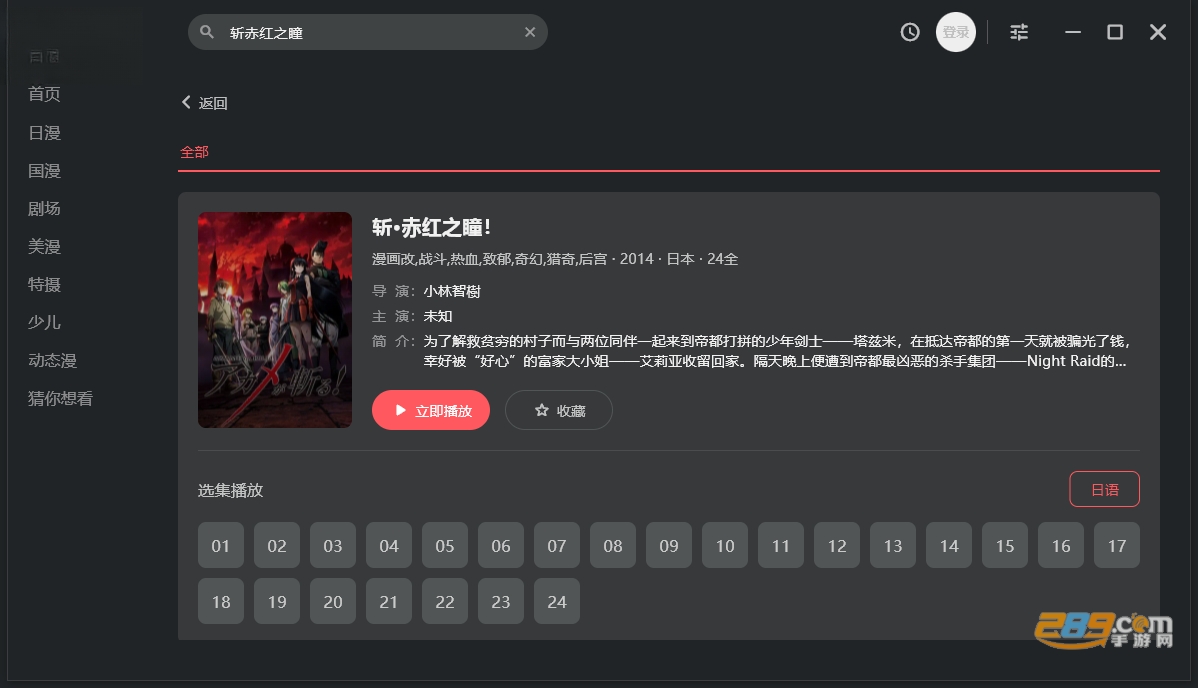Select the 全部 tab
The width and height of the screenshot is (1198, 688).
click(194, 151)
